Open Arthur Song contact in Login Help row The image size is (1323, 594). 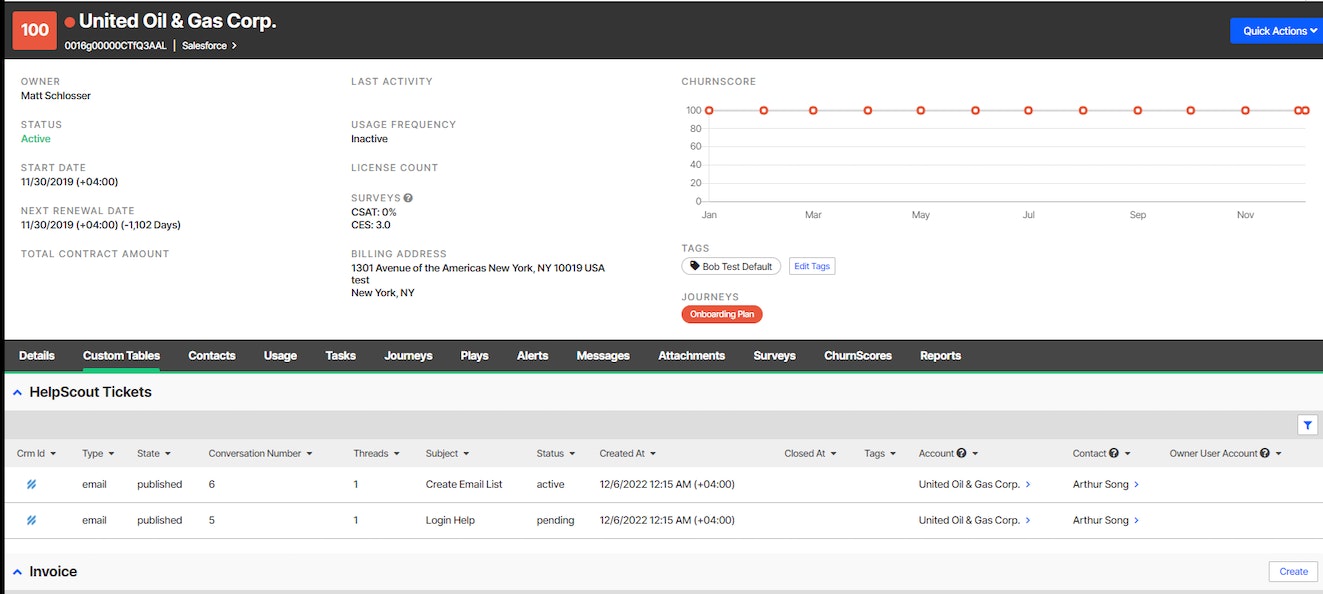[1105, 520]
